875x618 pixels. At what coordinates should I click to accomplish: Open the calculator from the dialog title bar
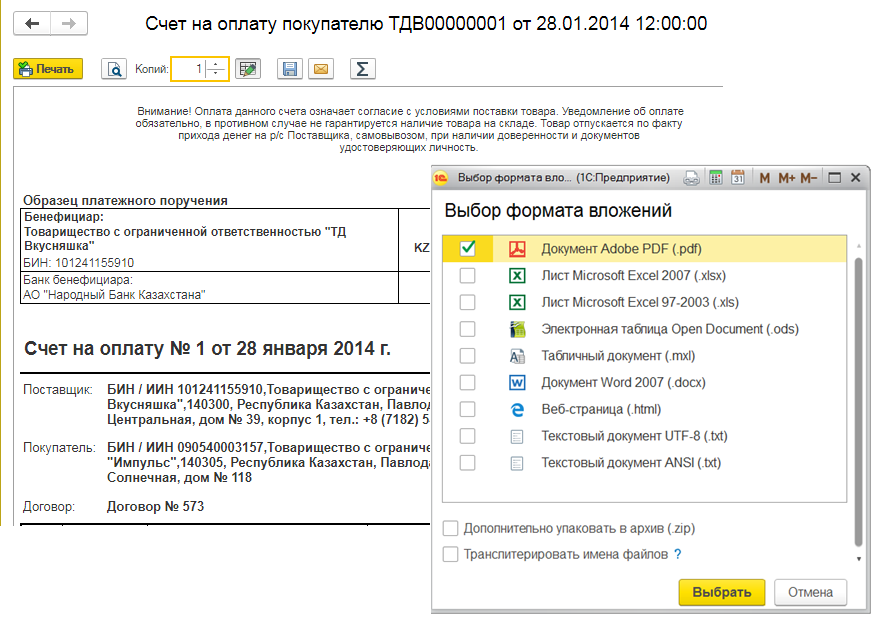click(715, 178)
